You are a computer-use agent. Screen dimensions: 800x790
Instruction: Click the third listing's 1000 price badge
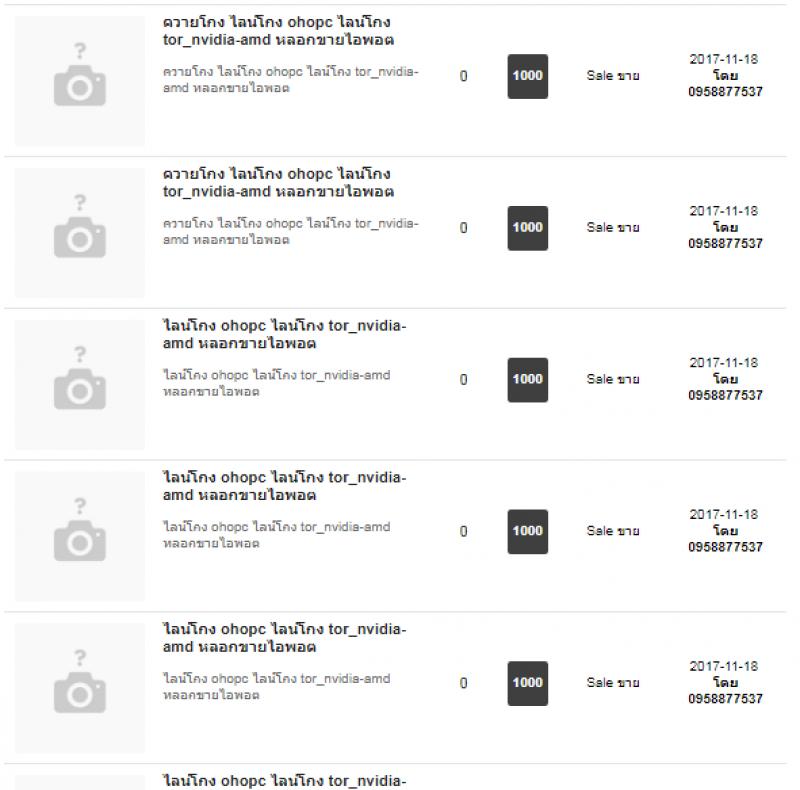tap(528, 380)
